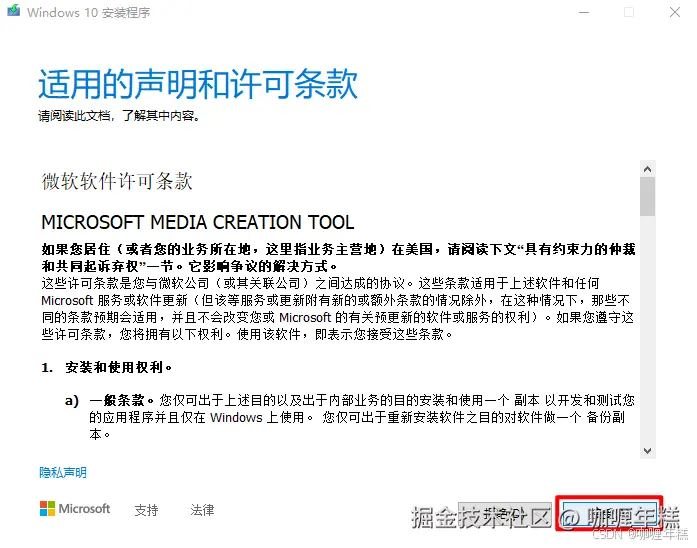Click the gray Decline button beside Accept
Viewport: 697px width, 548px height.
tap(505, 515)
